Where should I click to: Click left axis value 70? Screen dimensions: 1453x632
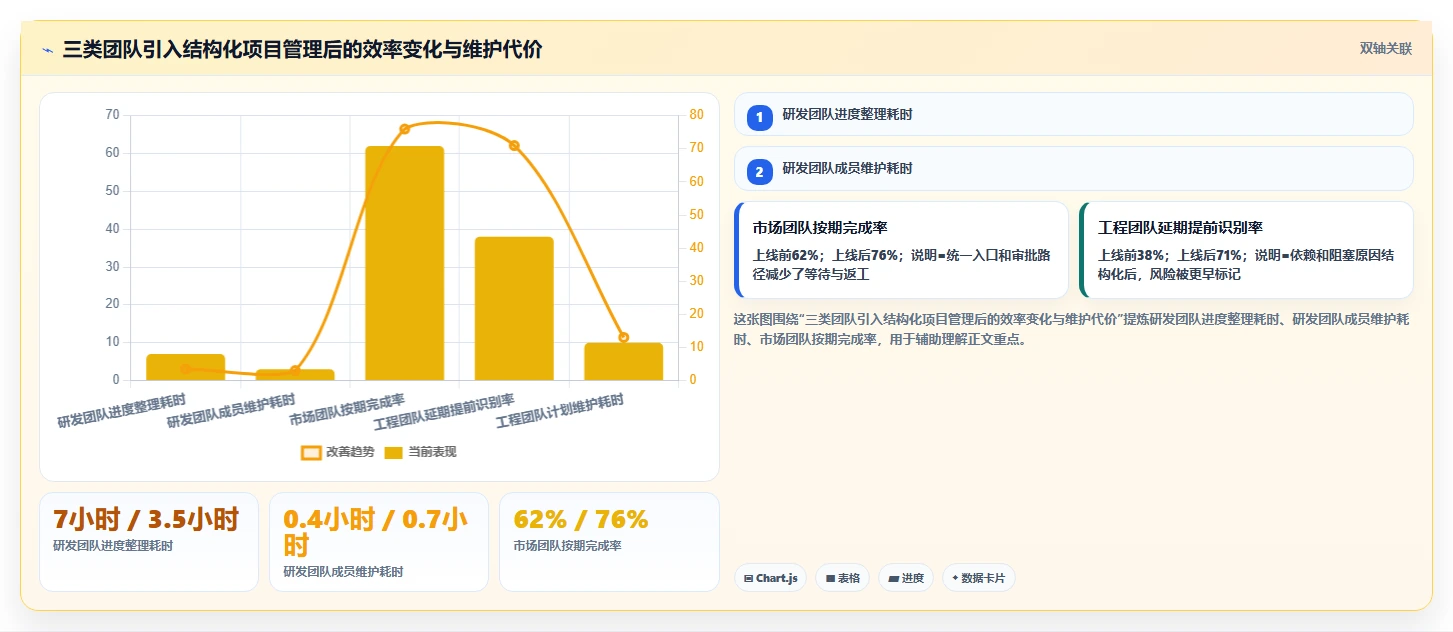click(112, 115)
